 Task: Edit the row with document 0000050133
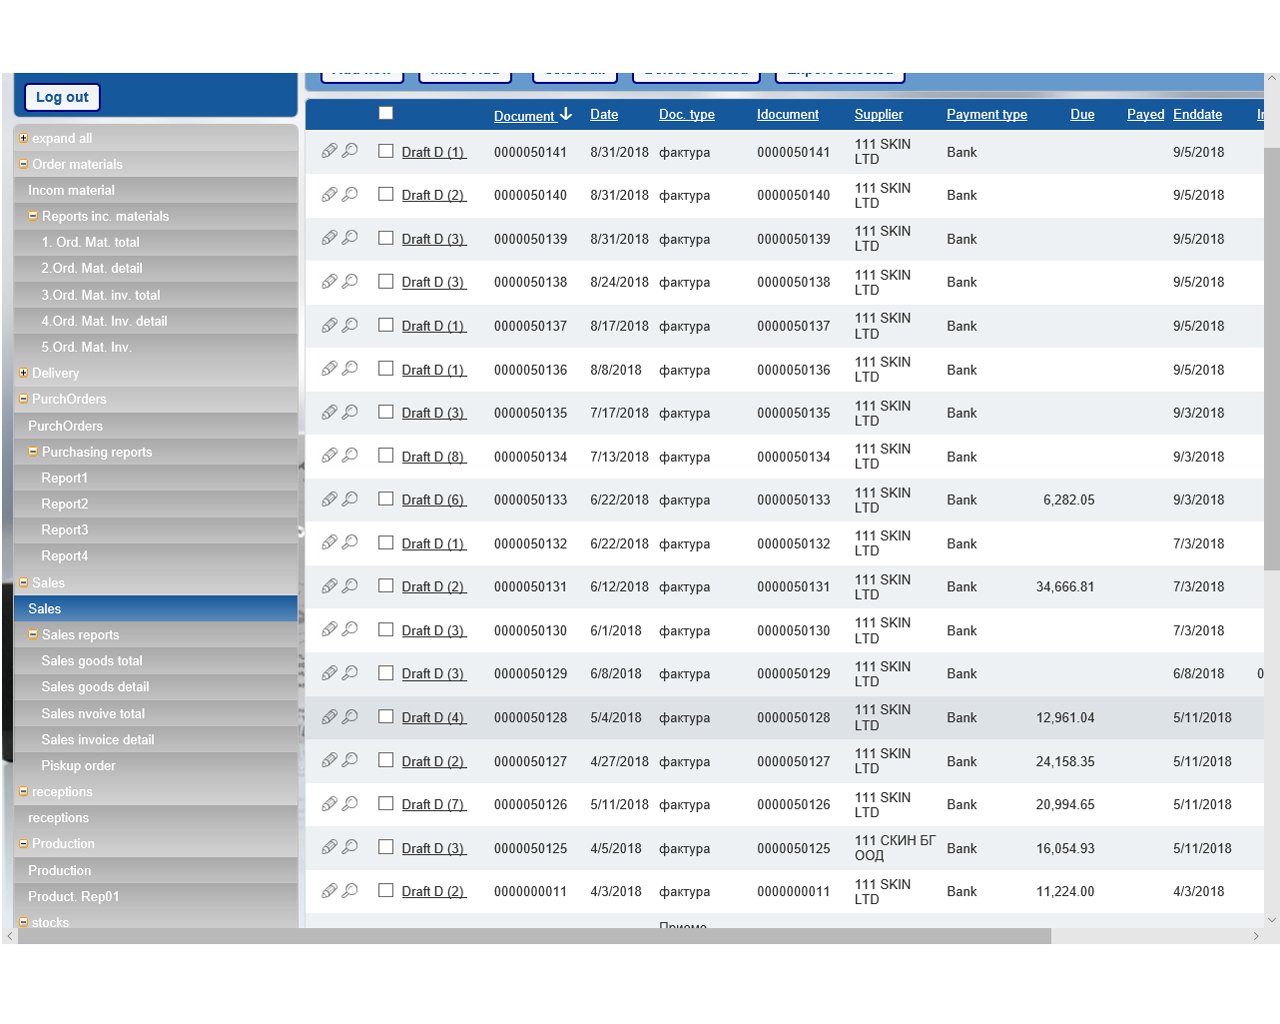coord(329,499)
